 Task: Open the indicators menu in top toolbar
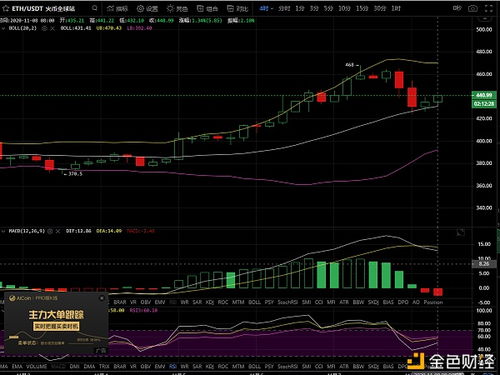[117, 9]
